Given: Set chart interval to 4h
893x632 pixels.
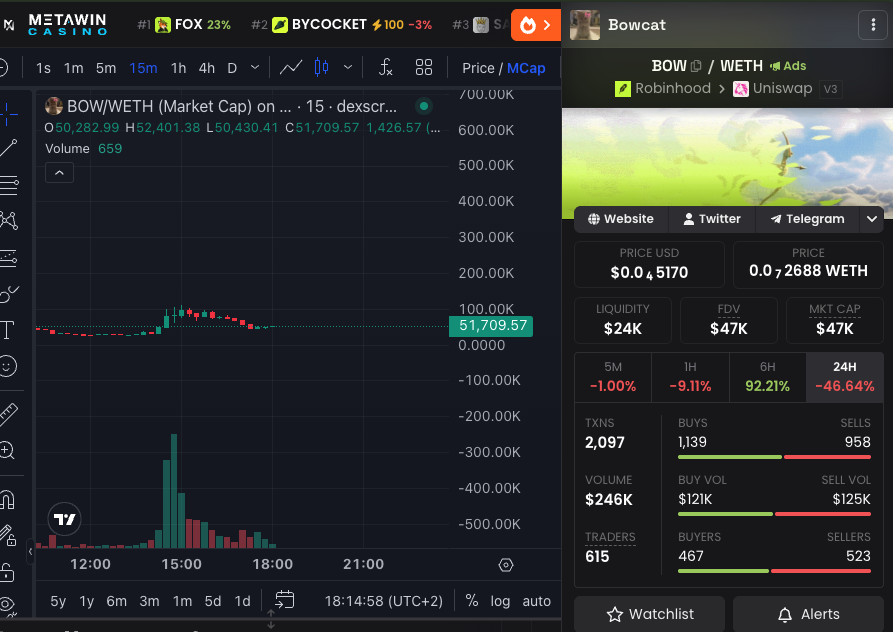Looking at the screenshot, I should coord(207,68).
